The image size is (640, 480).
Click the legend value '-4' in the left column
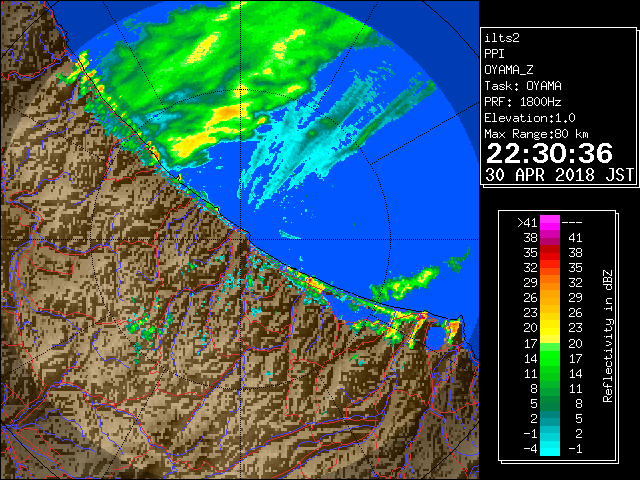pyautogui.click(x=530, y=449)
